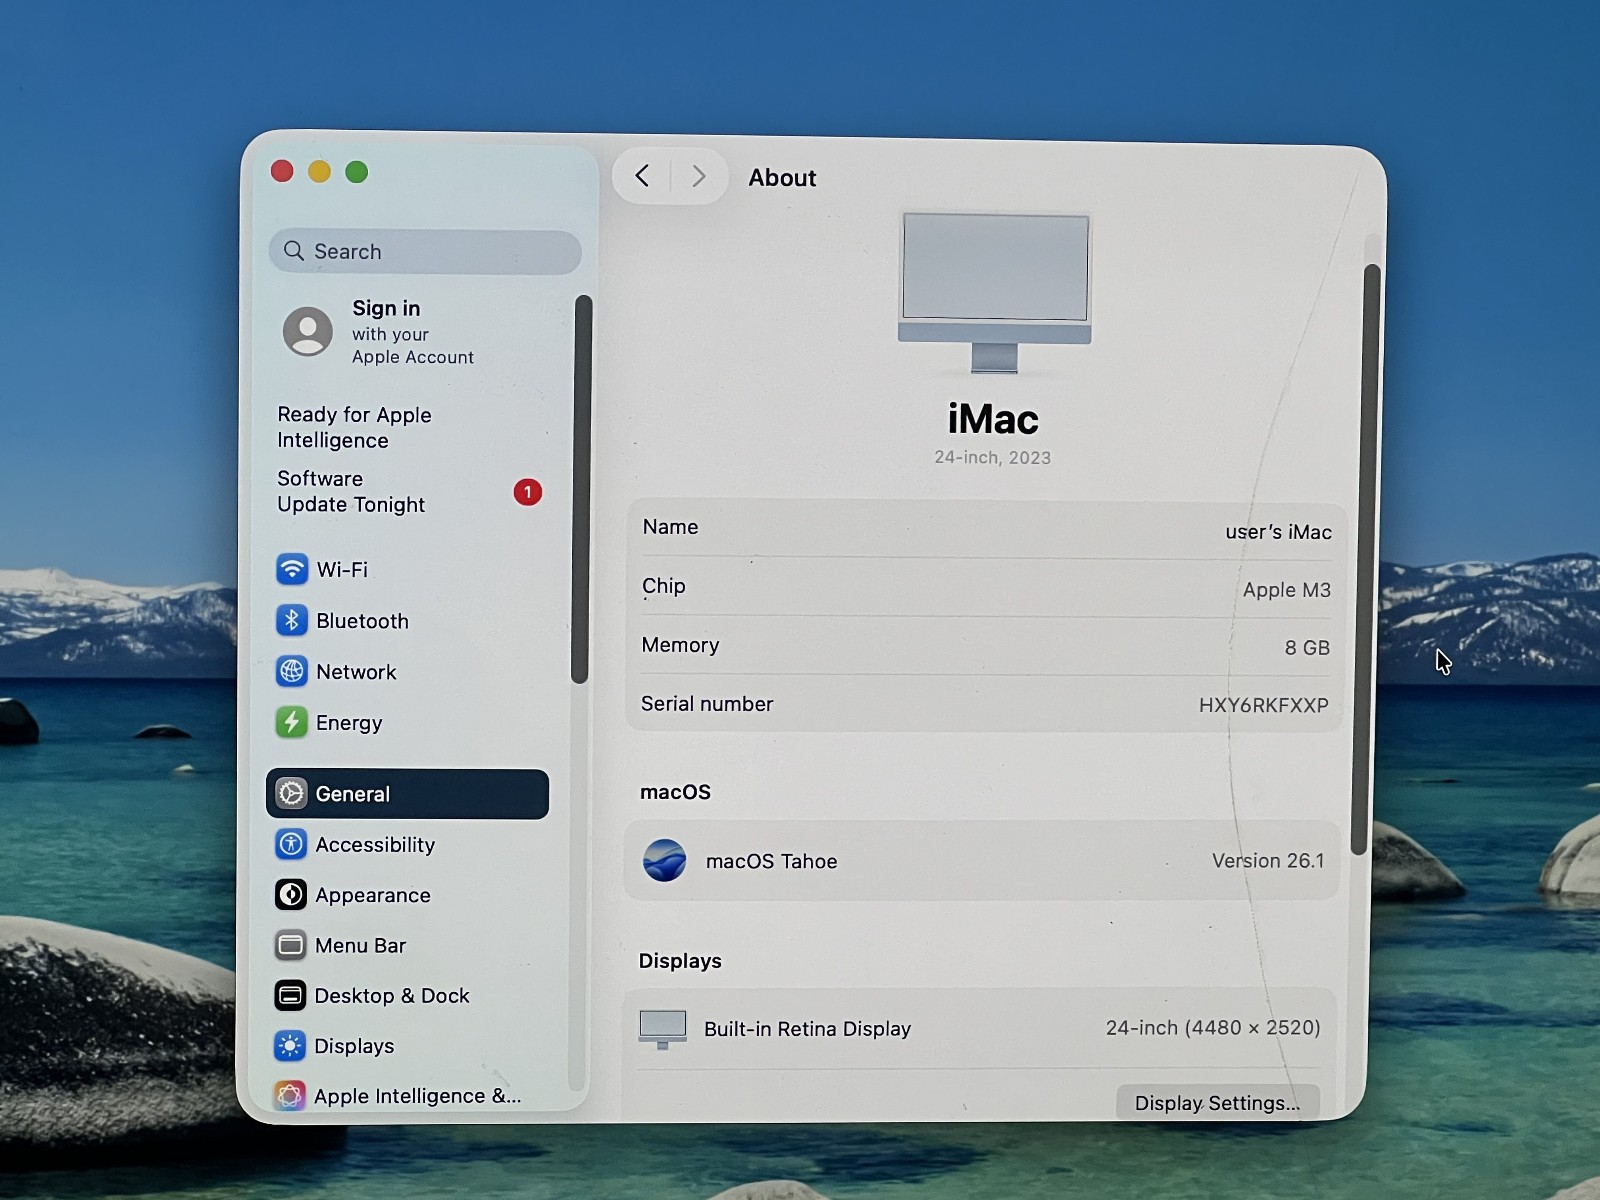Viewport: 1600px width, 1200px height.
Task: Go forward with the right chevron
Action: pyautogui.click(x=699, y=176)
